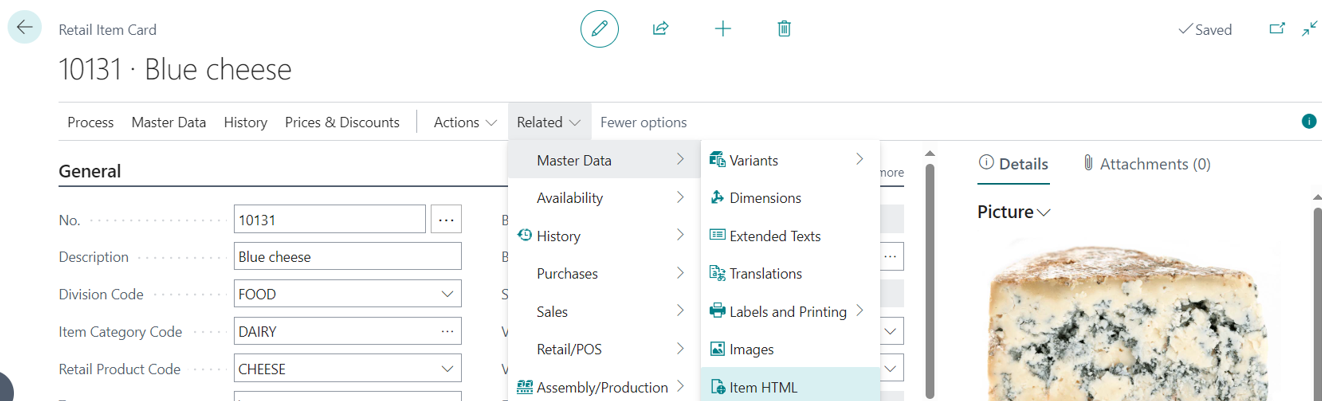
Task: Click the ellipsis button beside No. field
Action: [x=446, y=219]
